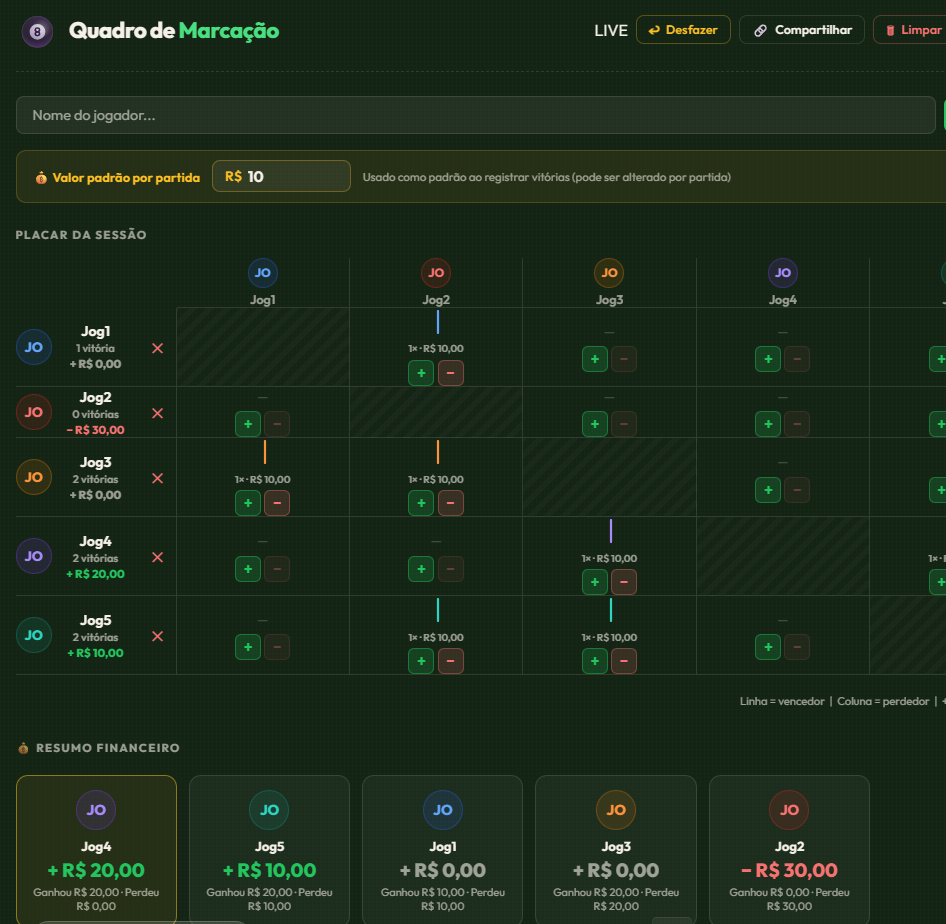Click the Compartilhar share button
Viewport: 946px width, 924px height.
coord(801,30)
